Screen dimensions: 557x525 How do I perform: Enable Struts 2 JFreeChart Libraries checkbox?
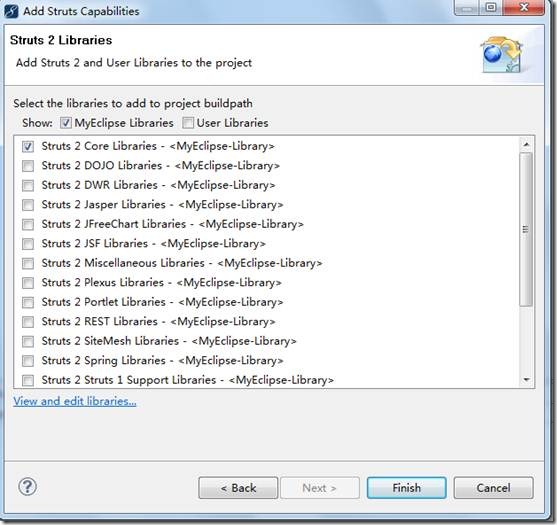28,224
